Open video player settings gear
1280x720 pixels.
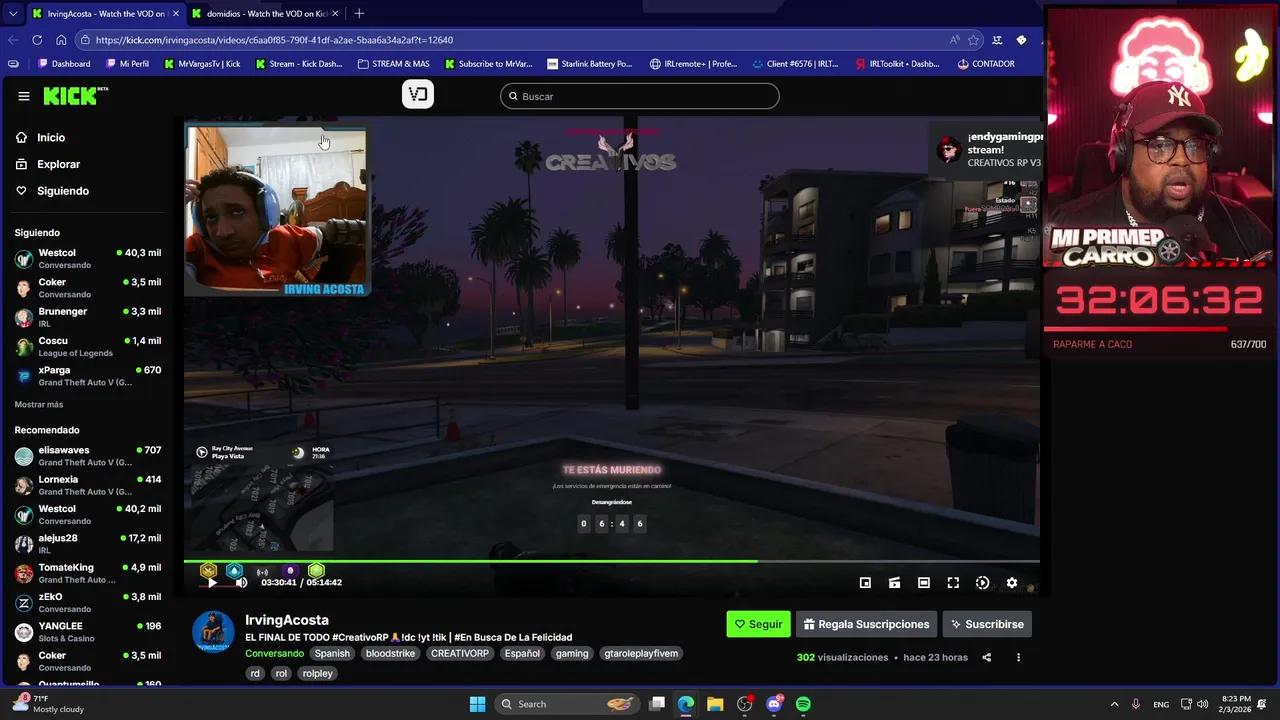pyautogui.click(x=1012, y=583)
